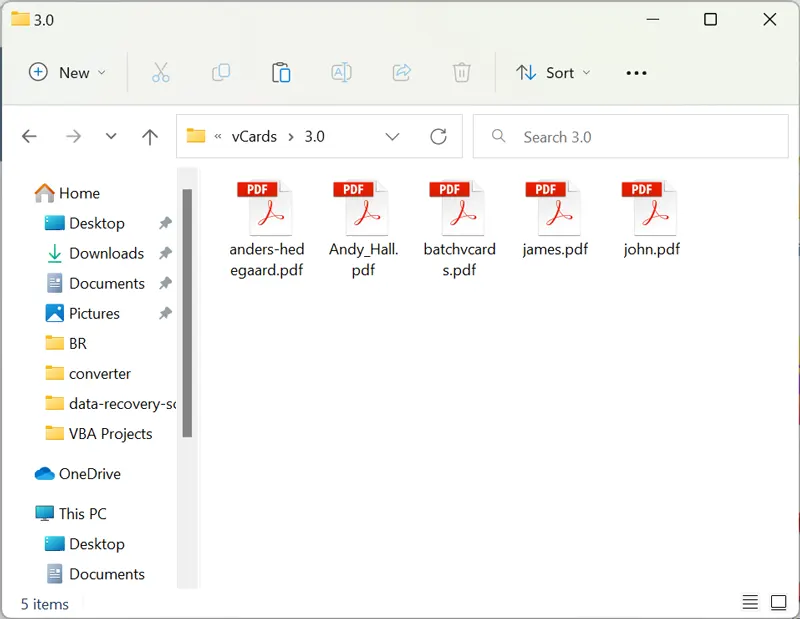Click the Paste clipboard icon

(281, 72)
